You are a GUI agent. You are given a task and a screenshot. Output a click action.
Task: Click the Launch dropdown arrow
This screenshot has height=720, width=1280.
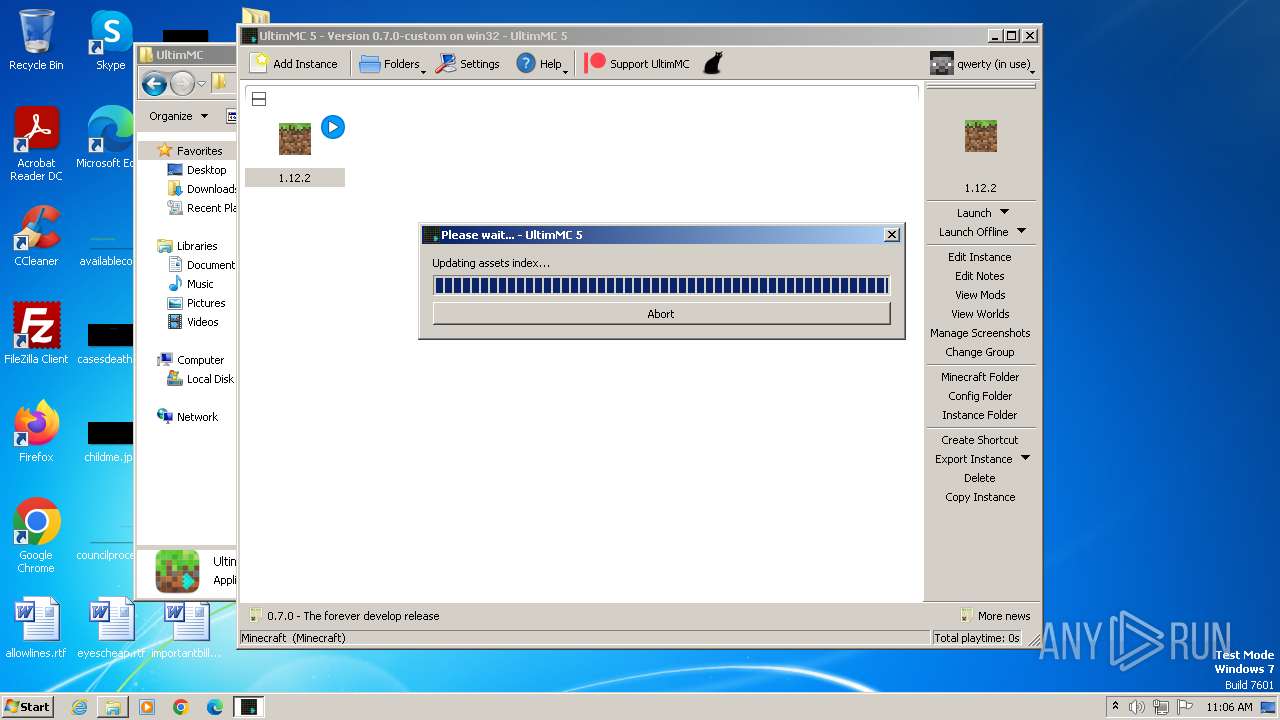1005,212
